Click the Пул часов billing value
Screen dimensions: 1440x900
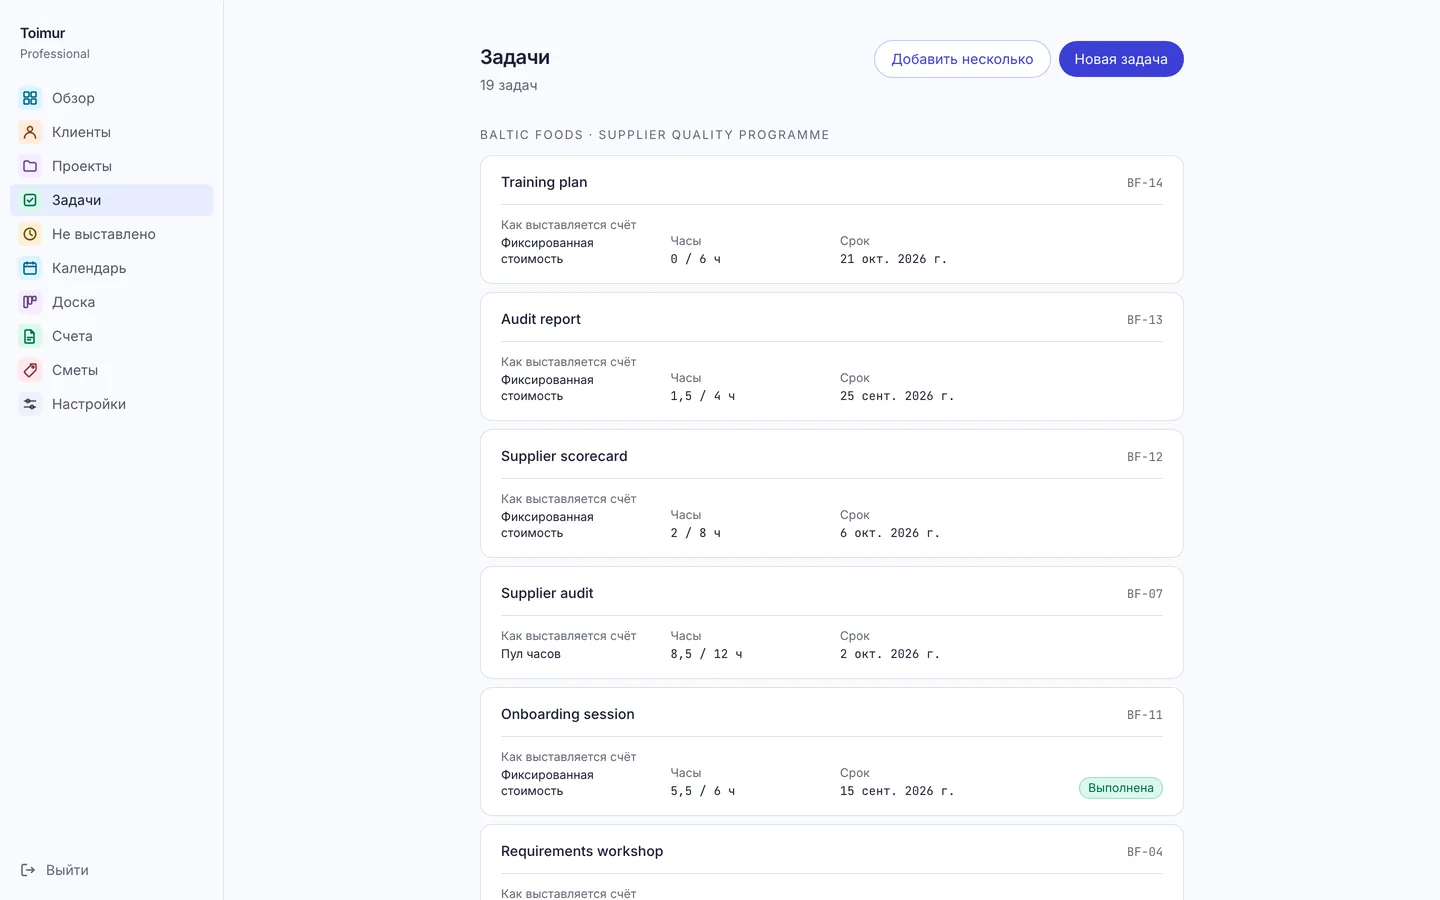coord(531,654)
